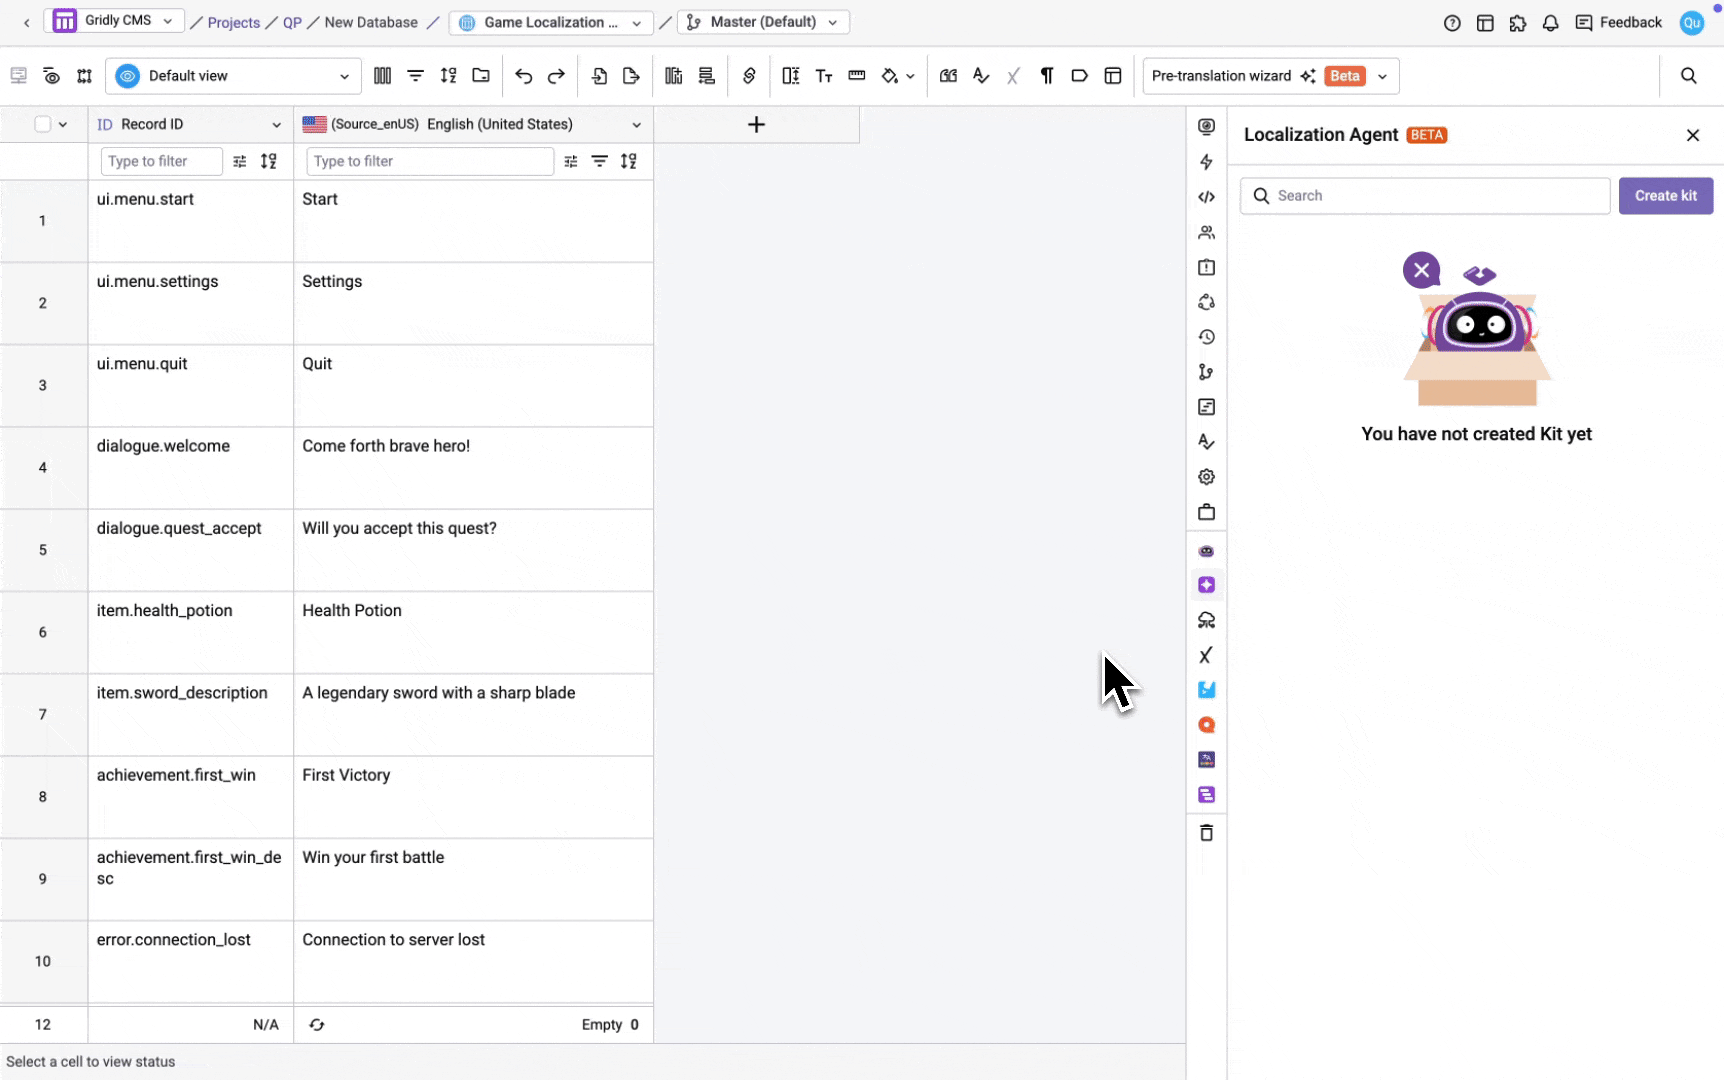Show paragraph marks with pilcrow icon
Image resolution: width=1724 pixels, height=1080 pixels.
pyautogui.click(x=1046, y=76)
